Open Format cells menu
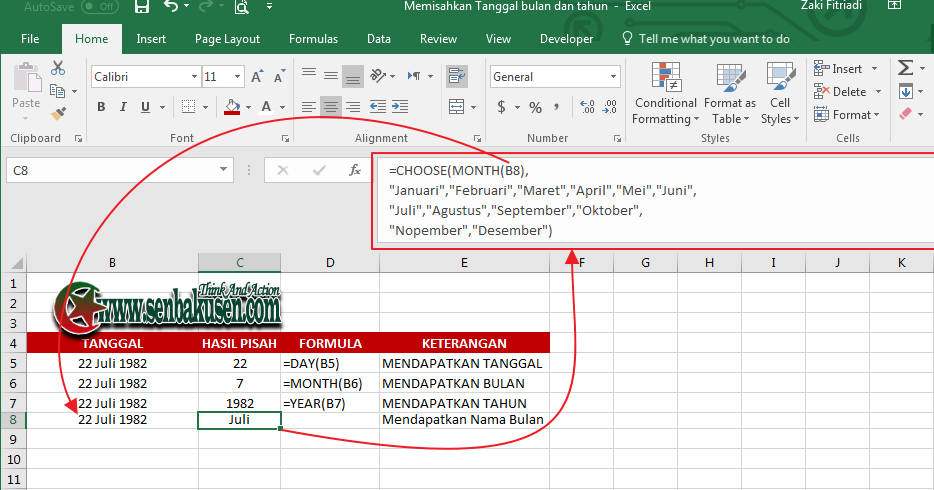This screenshot has height=490, width=934. point(847,114)
